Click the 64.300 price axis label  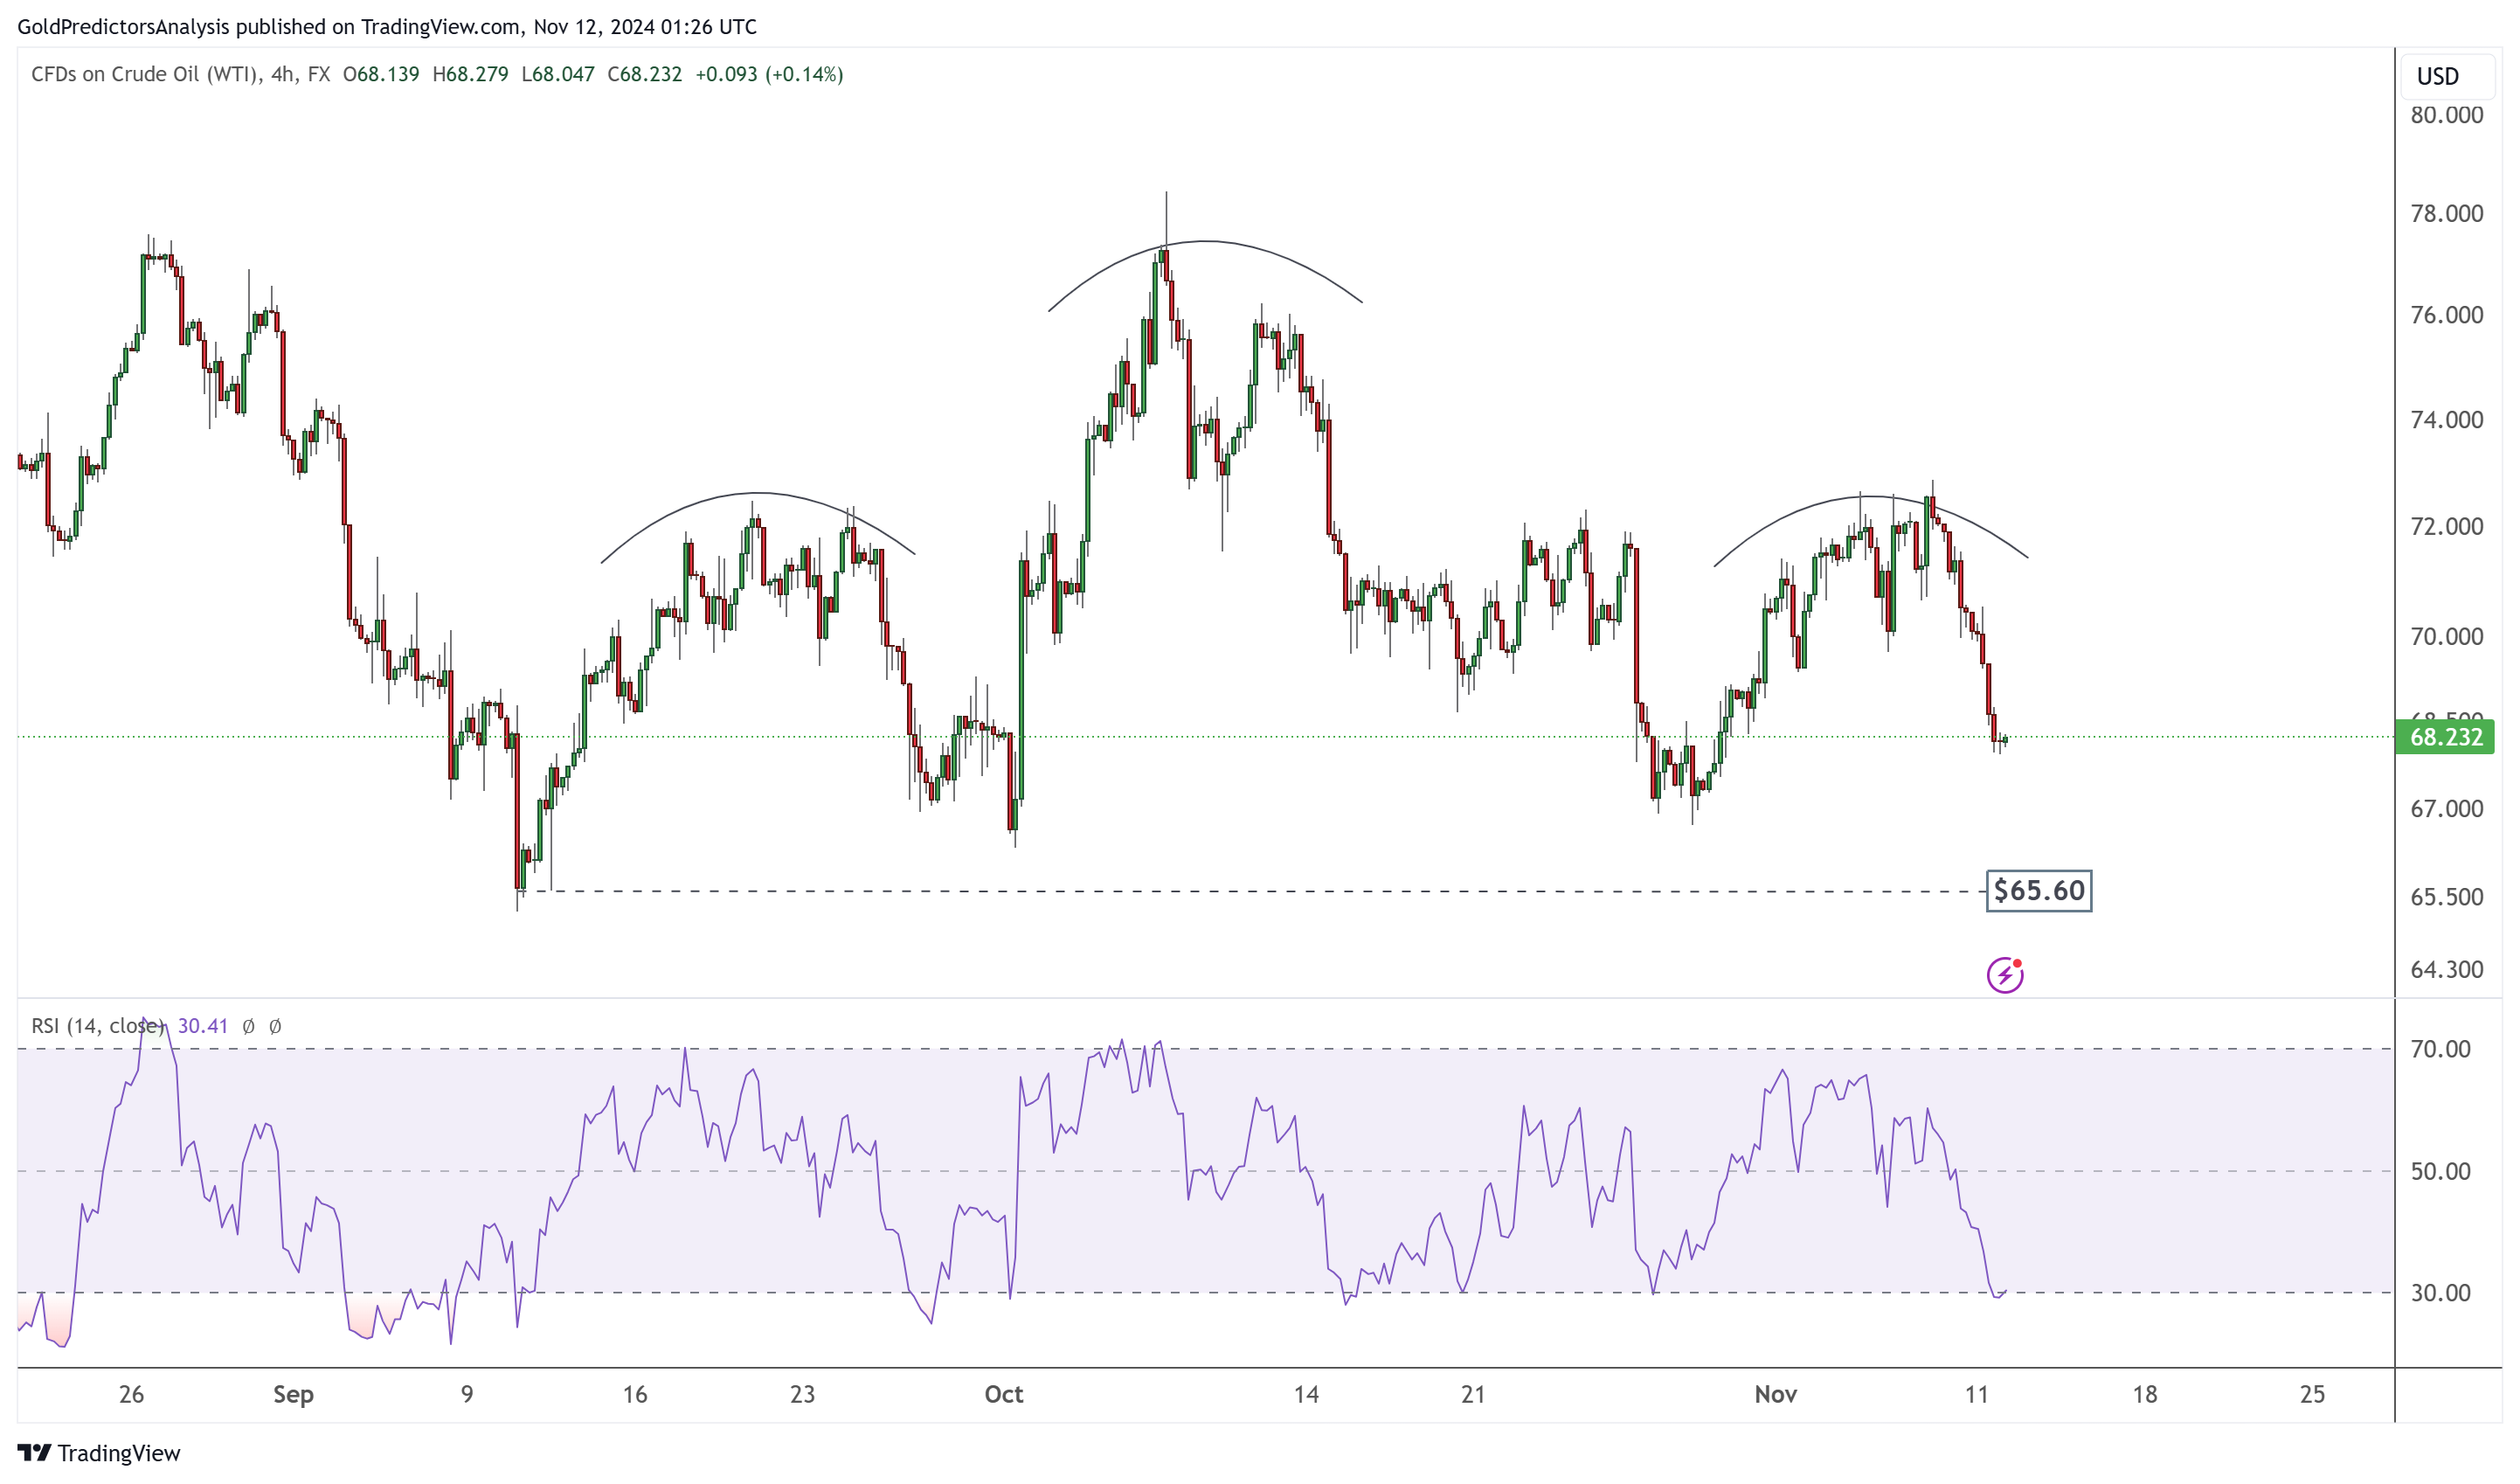[x=2446, y=970]
